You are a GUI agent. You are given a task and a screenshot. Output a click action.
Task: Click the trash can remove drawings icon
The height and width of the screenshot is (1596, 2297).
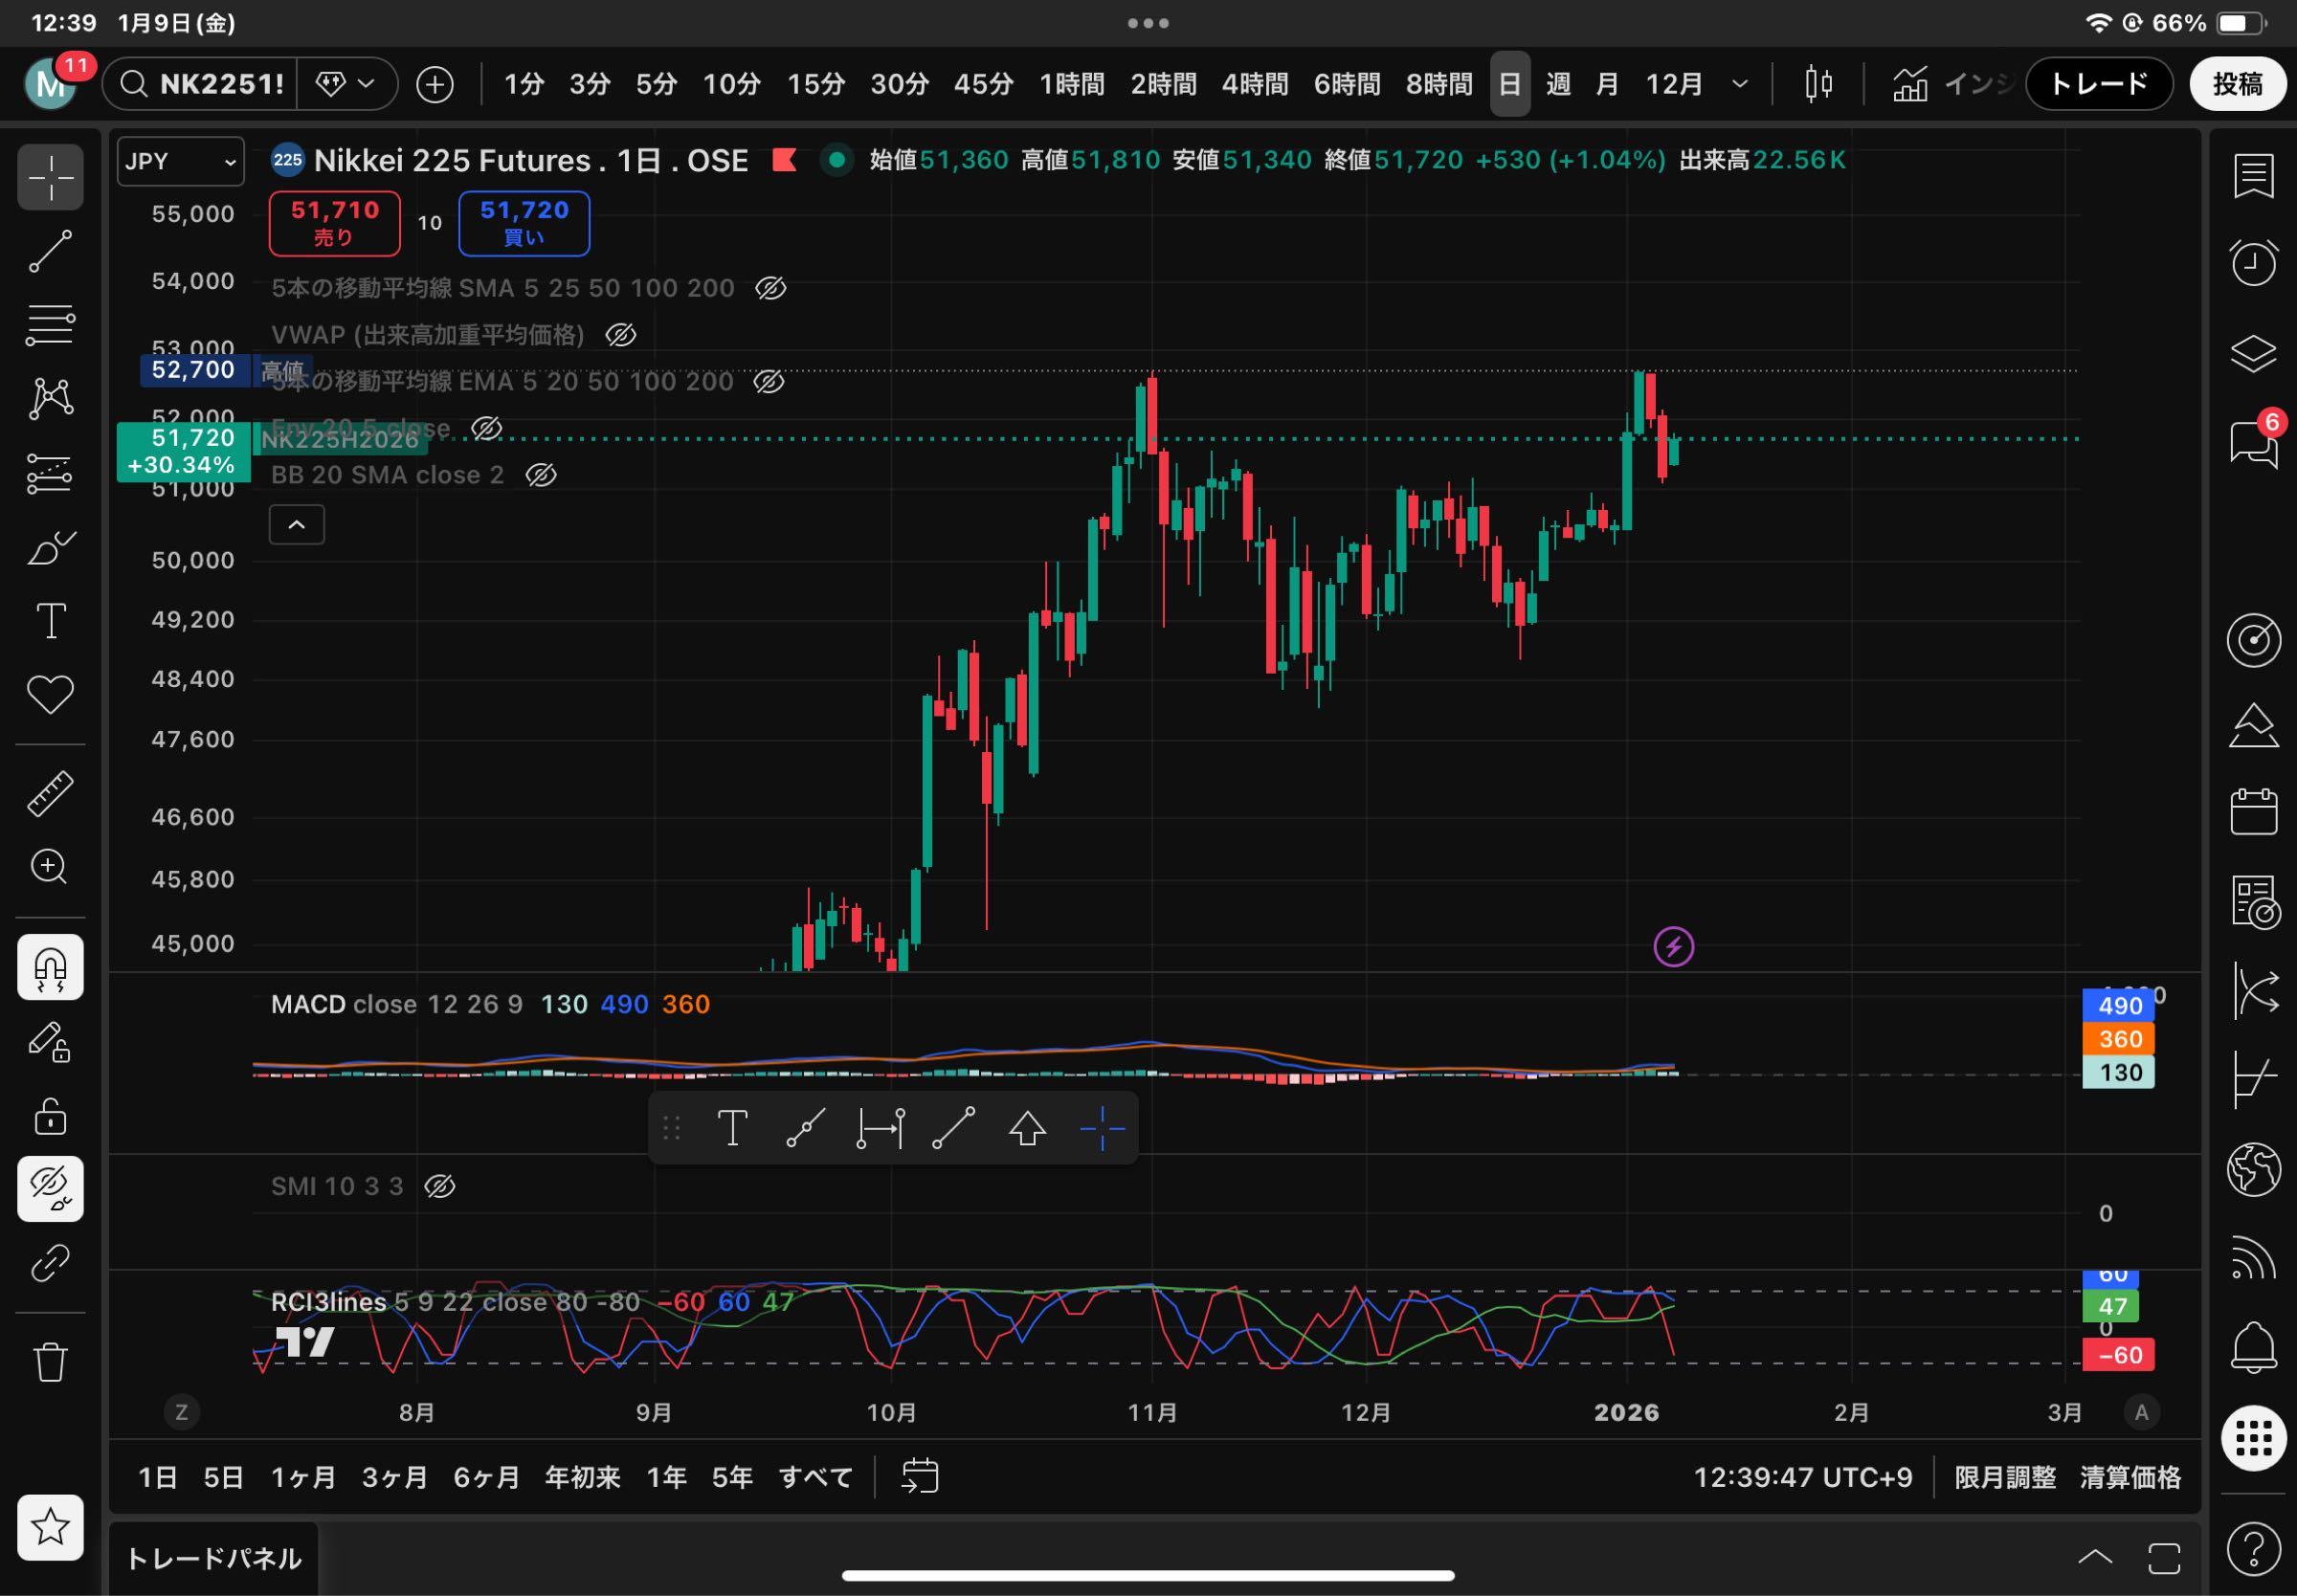click(50, 1361)
